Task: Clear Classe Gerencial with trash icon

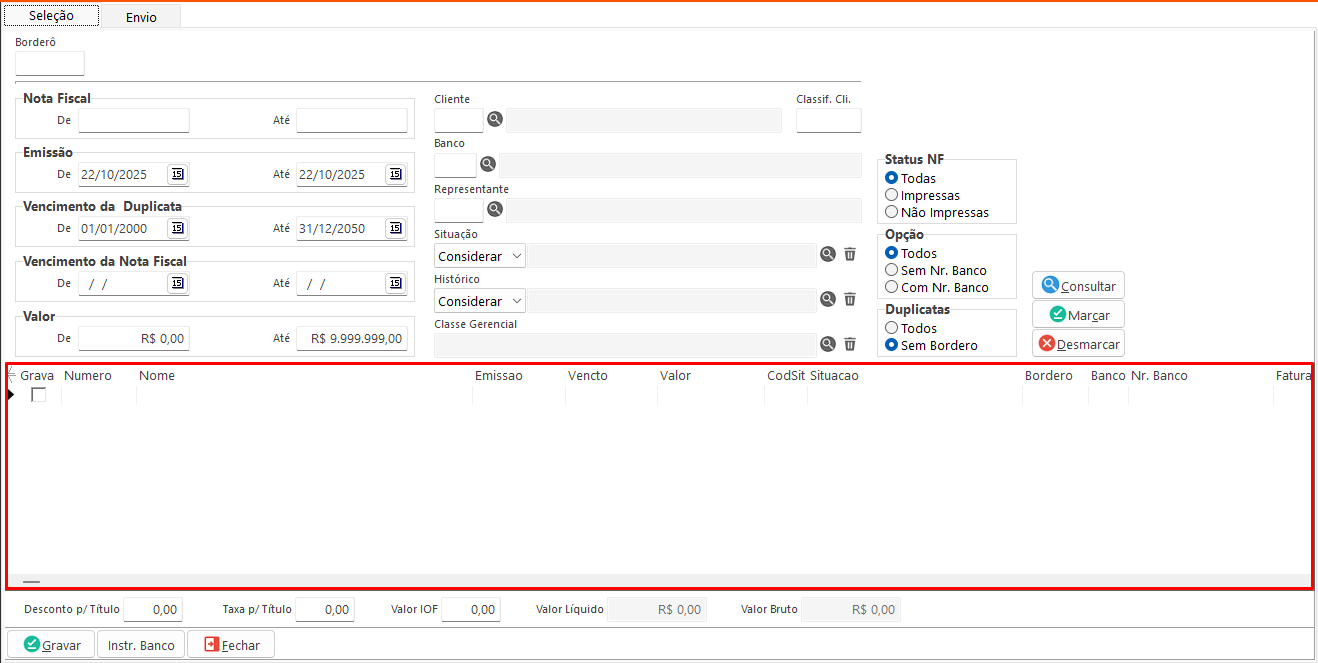Action: [850, 344]
